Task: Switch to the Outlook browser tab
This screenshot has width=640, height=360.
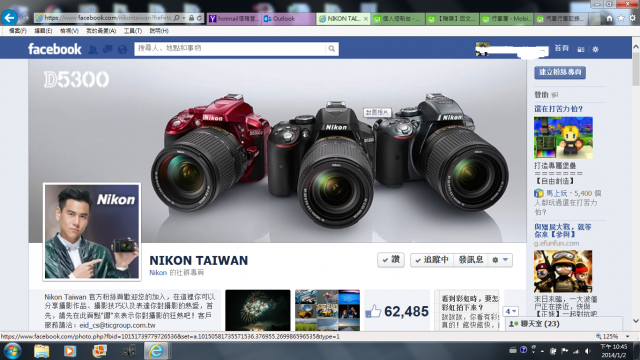Action: click(x=289, y=19)
